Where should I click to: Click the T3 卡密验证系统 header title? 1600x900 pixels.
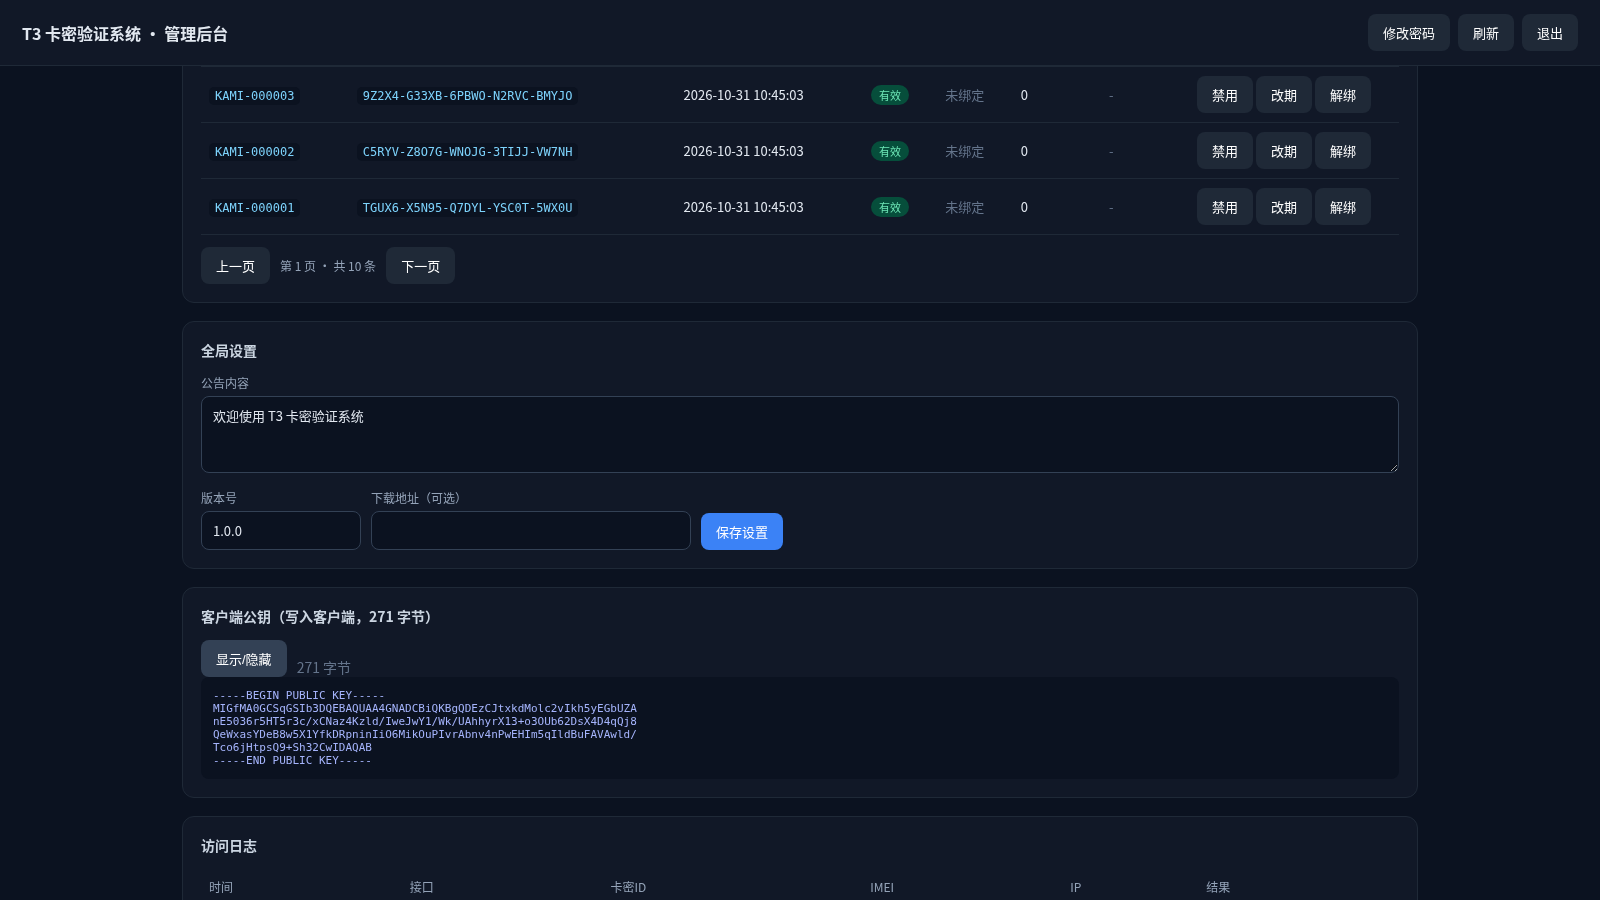click(x=125, y=34)
